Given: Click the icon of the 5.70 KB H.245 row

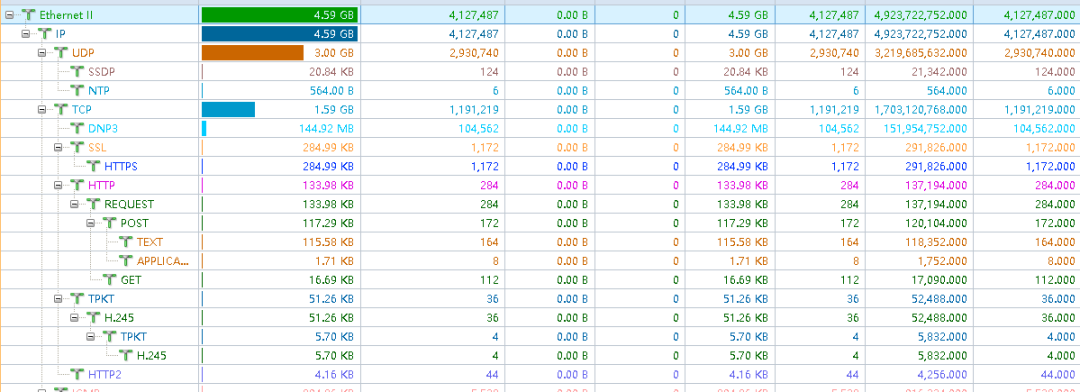Looking at the screenshot, I should 126,355.
